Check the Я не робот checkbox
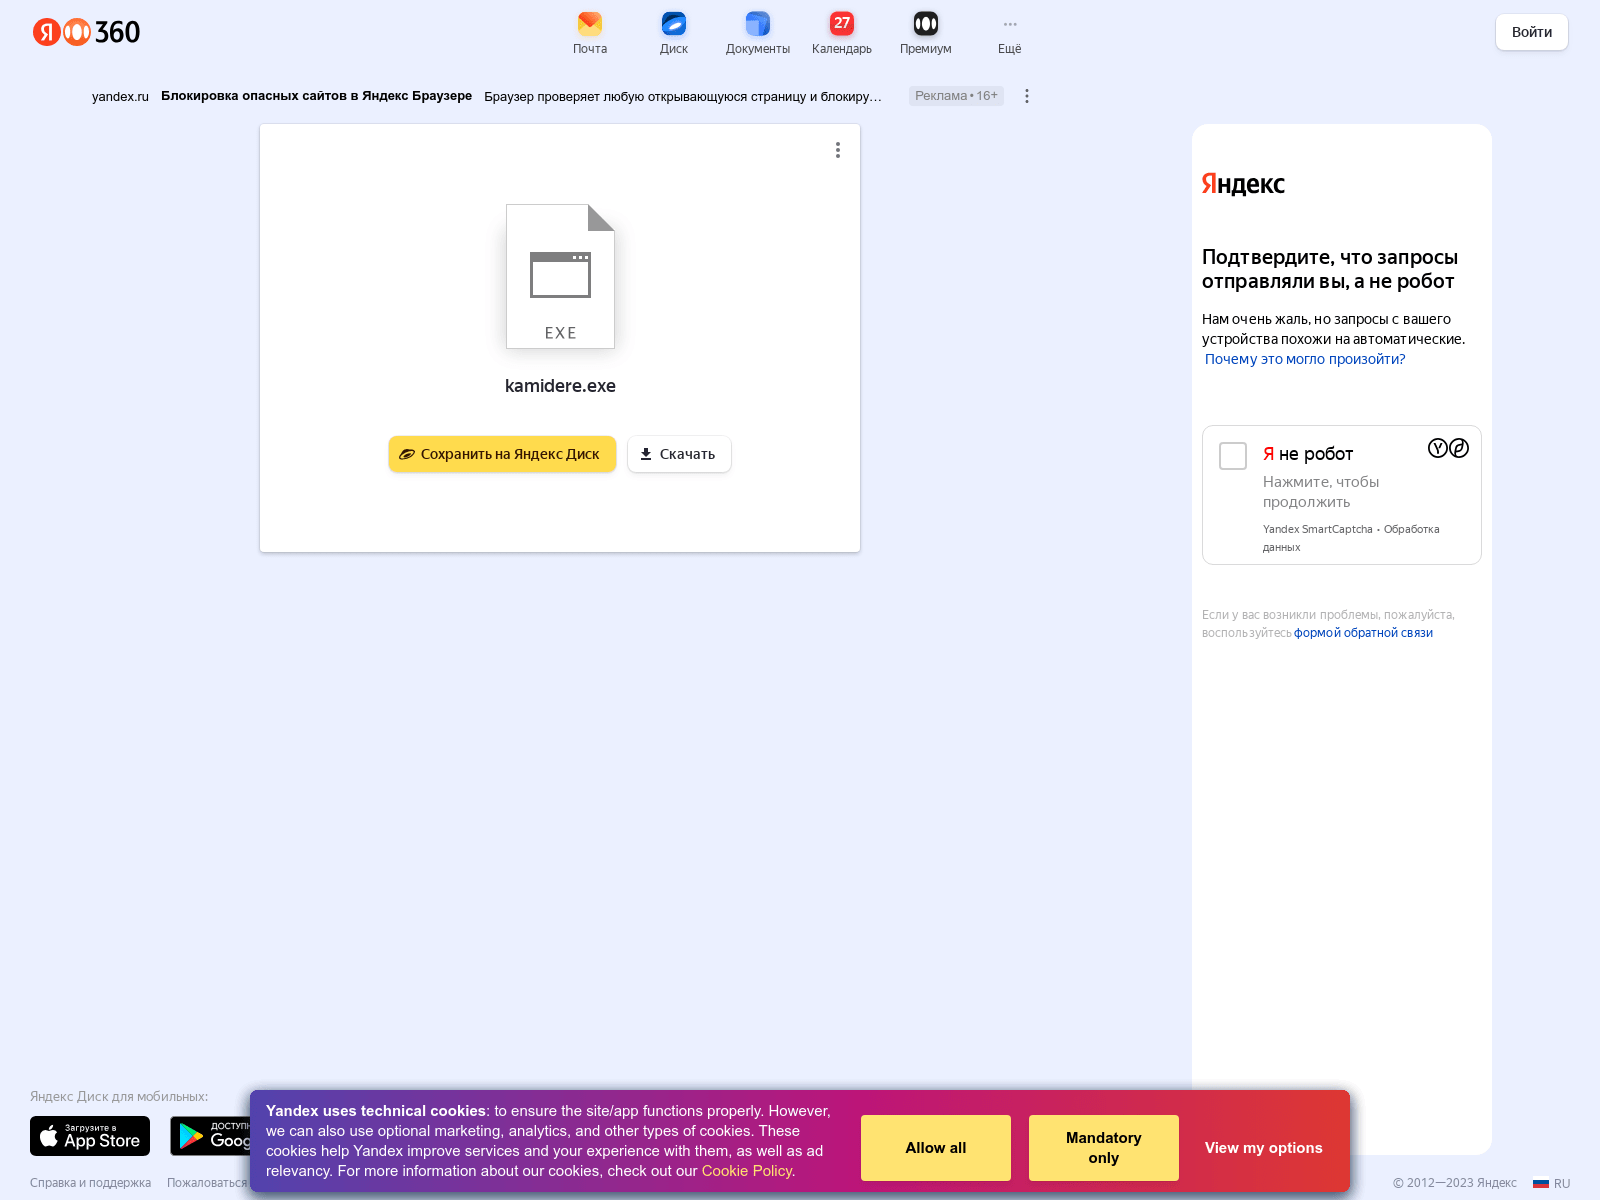Screen dimensions: 1600x1200 pos(1233,456)
